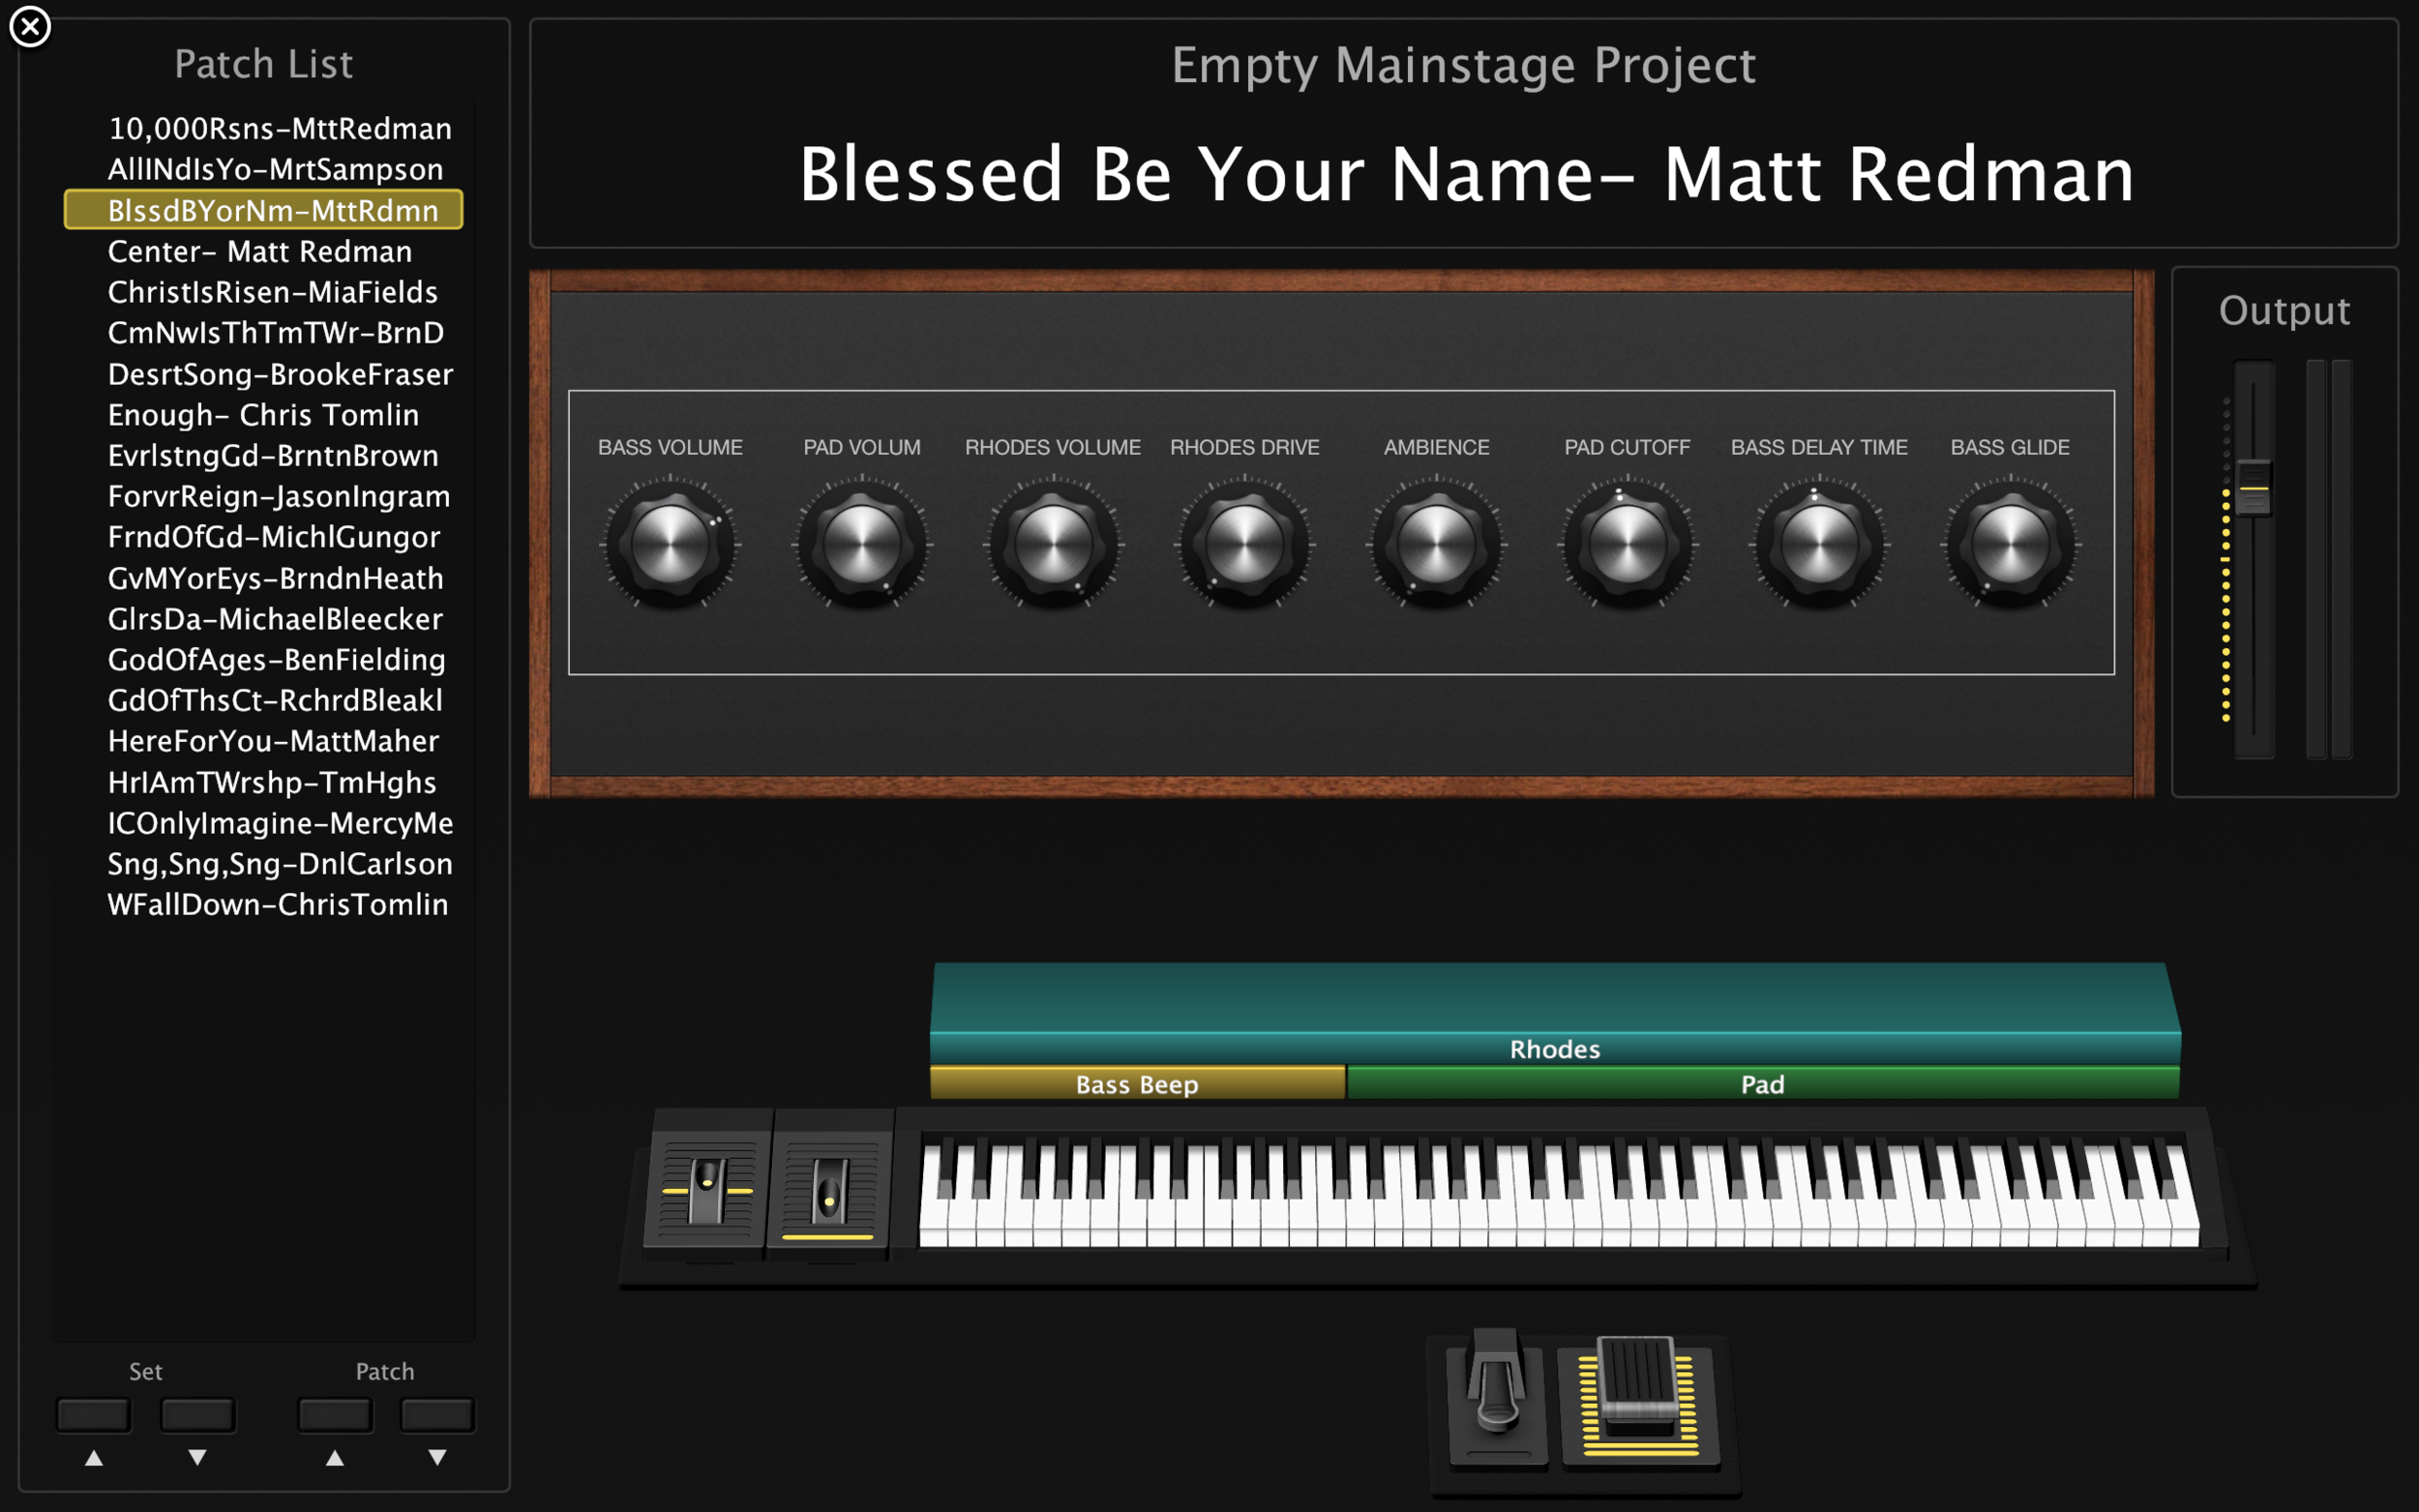Click the second Set button
Screen dimensions: 2419x1512
[197, 1414]
